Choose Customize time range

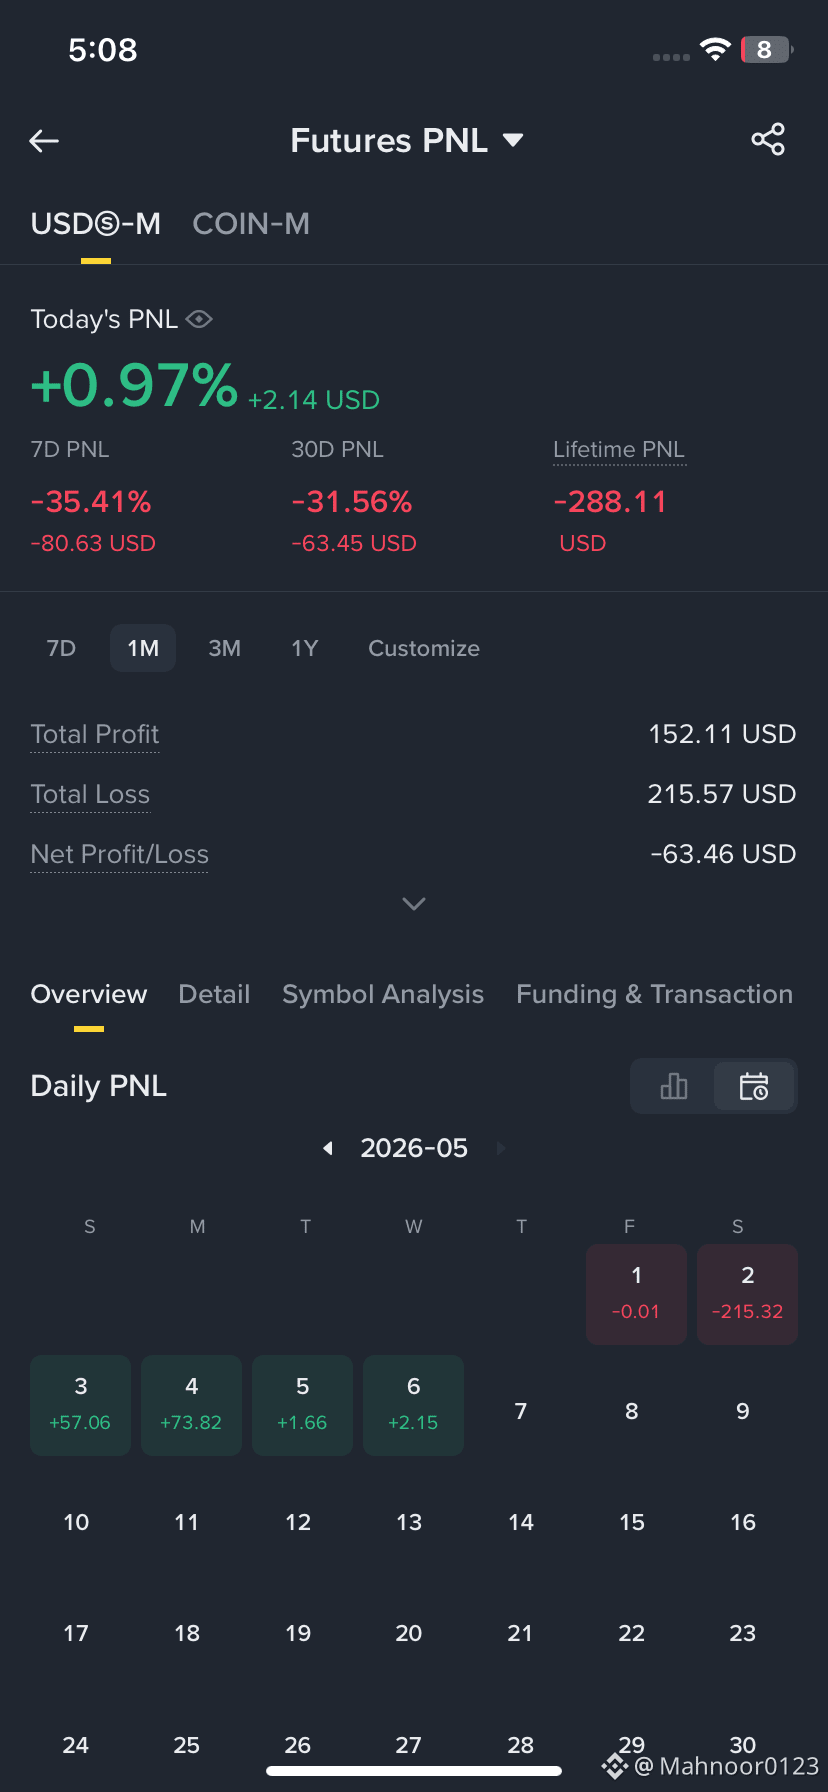point(424,648)
